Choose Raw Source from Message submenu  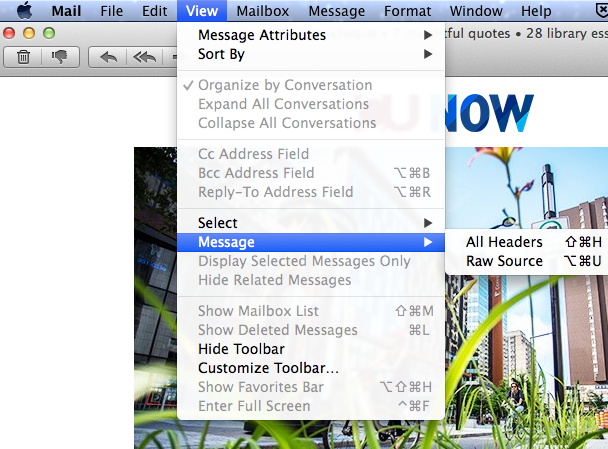504,261
